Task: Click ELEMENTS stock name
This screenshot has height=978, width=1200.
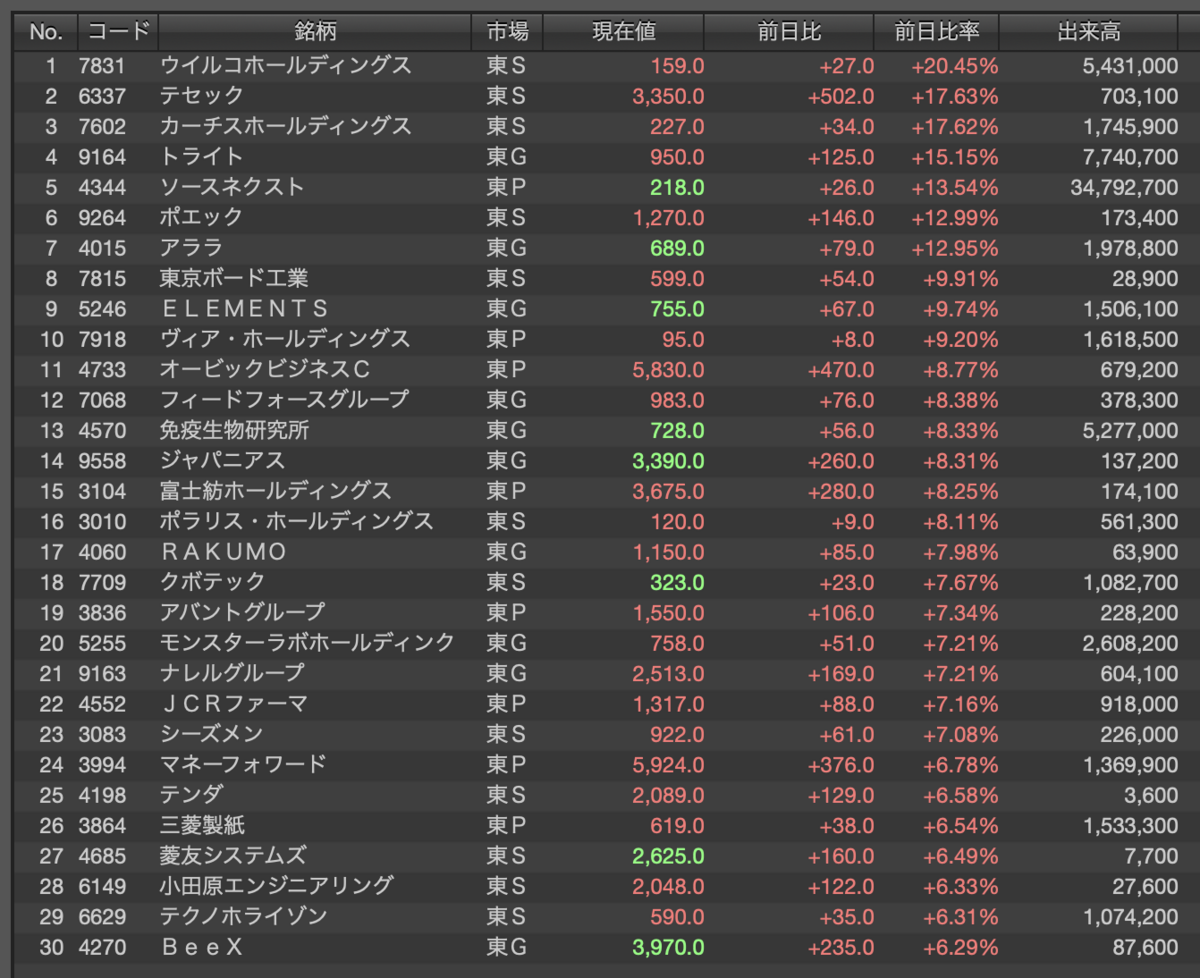Action: click(244, 308)
